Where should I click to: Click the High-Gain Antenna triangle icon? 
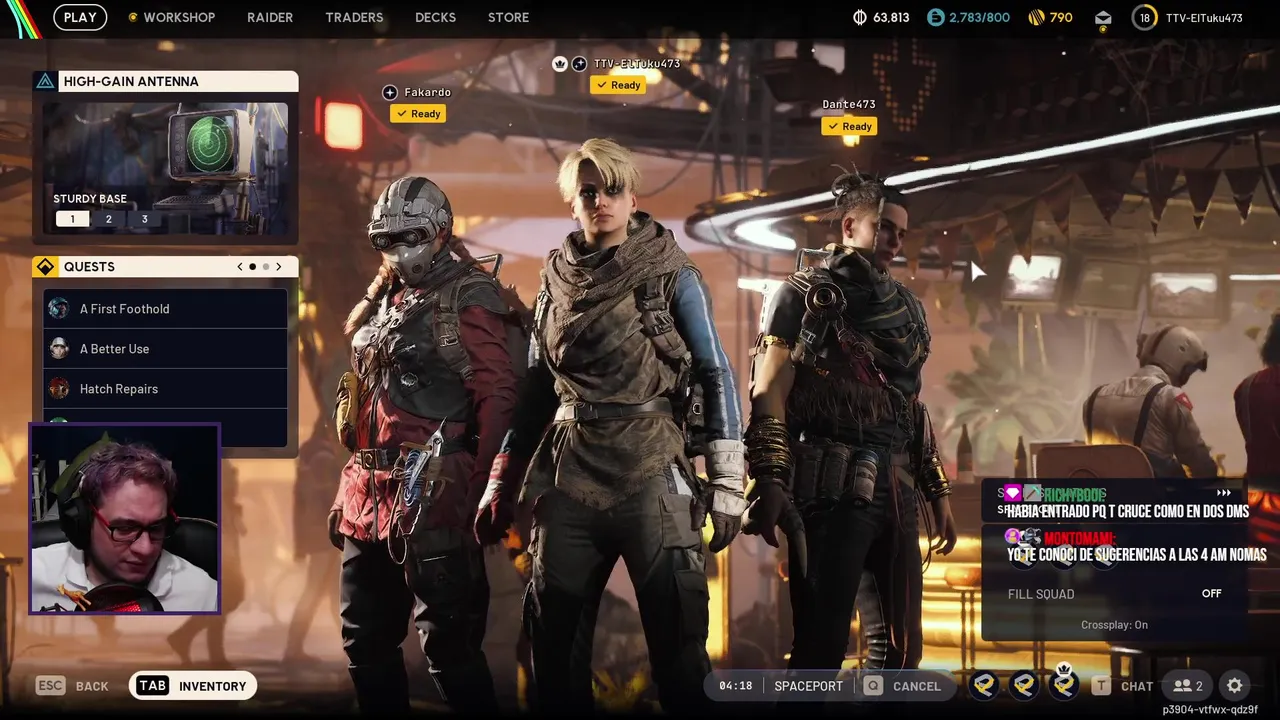(45, 81)
